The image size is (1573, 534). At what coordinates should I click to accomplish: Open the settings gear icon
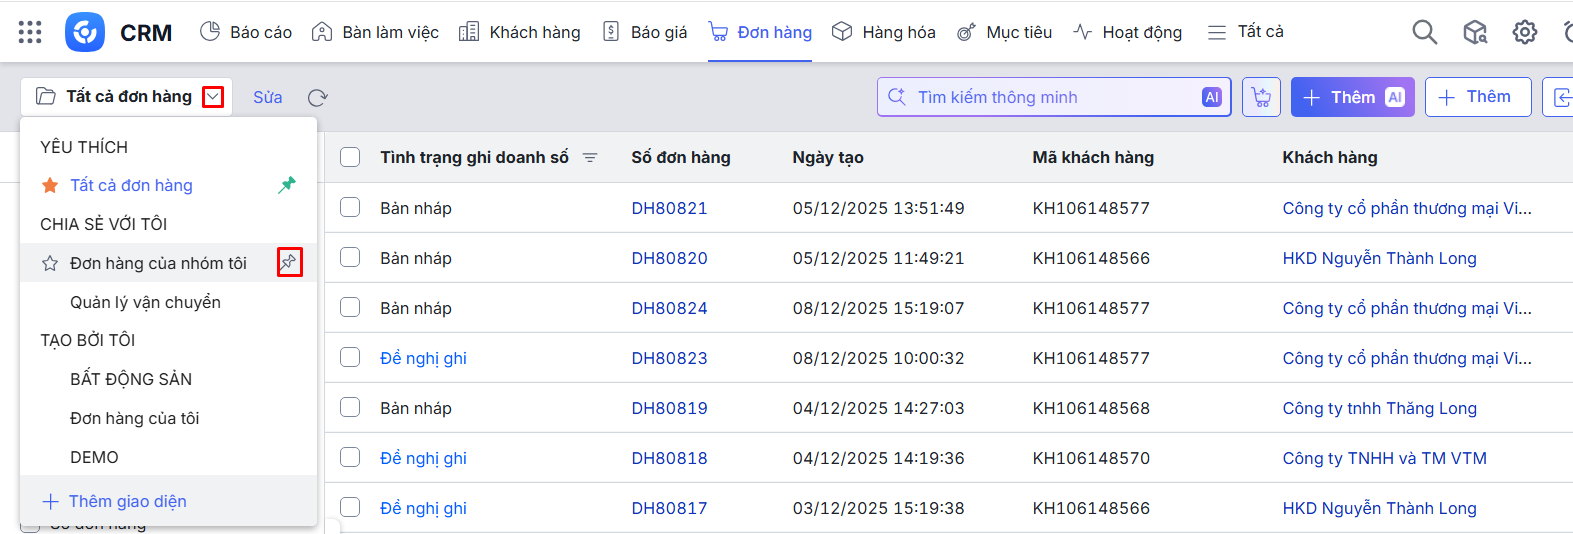point(1524,32)
